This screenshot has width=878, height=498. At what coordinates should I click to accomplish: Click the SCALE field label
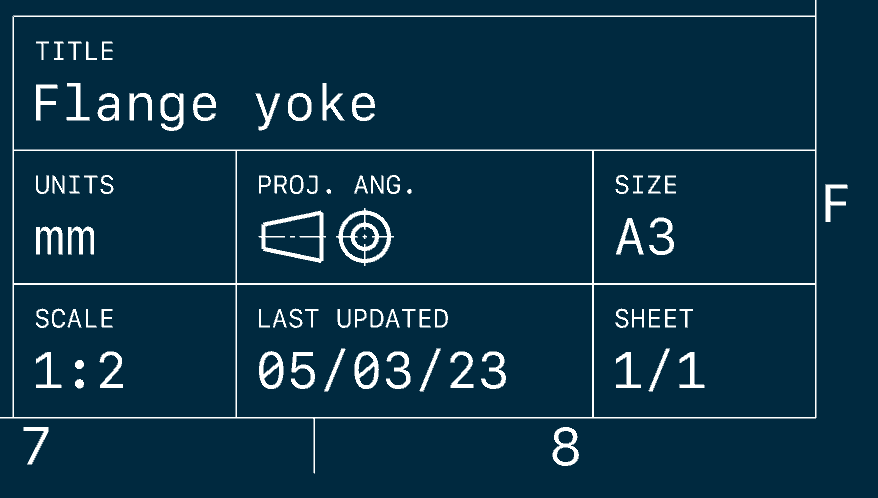pyautogui.click(x=75, y=319)
